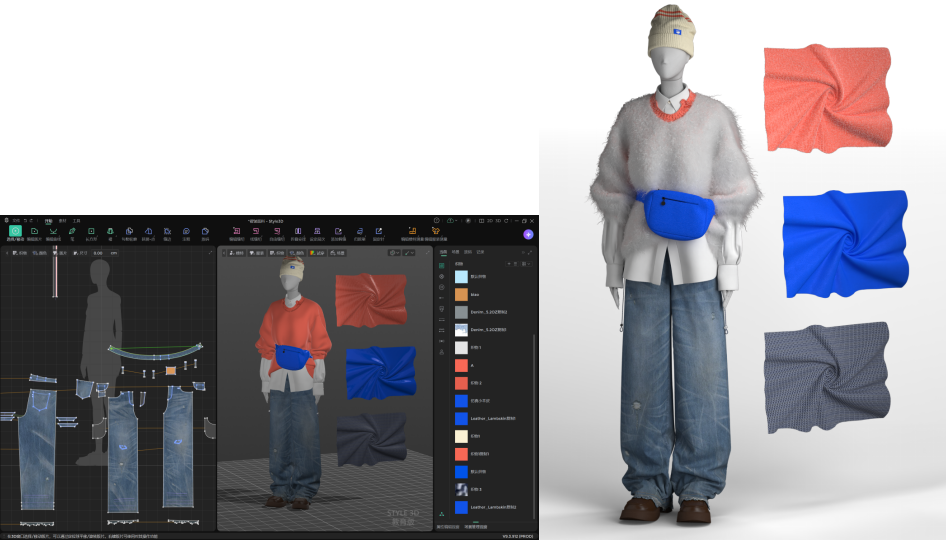Switch to the second tab in right panel

(456, 252)
